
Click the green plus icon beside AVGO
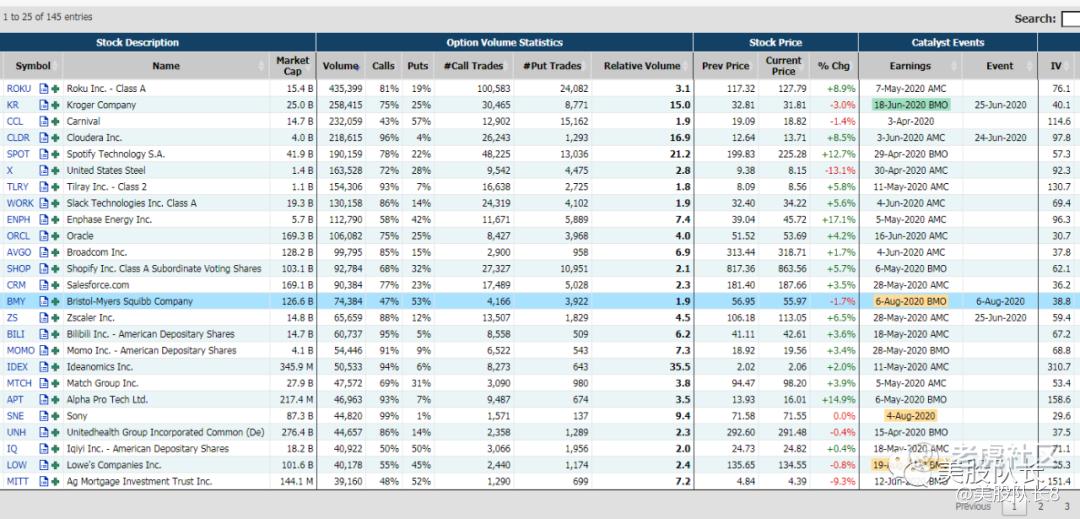tap(55, 253)
